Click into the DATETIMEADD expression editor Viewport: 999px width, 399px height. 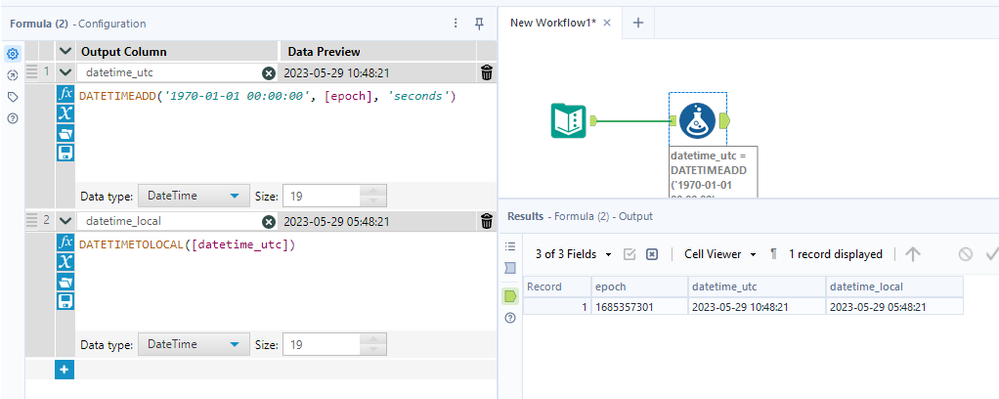coord(285,133)
